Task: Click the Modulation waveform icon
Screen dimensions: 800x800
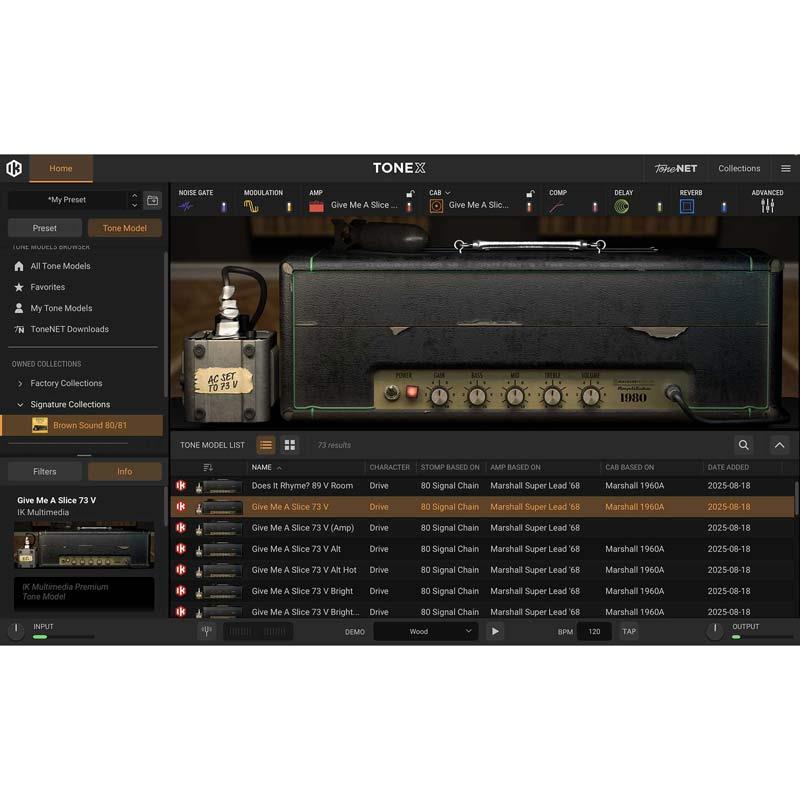Action: click(x=251, y=206)
